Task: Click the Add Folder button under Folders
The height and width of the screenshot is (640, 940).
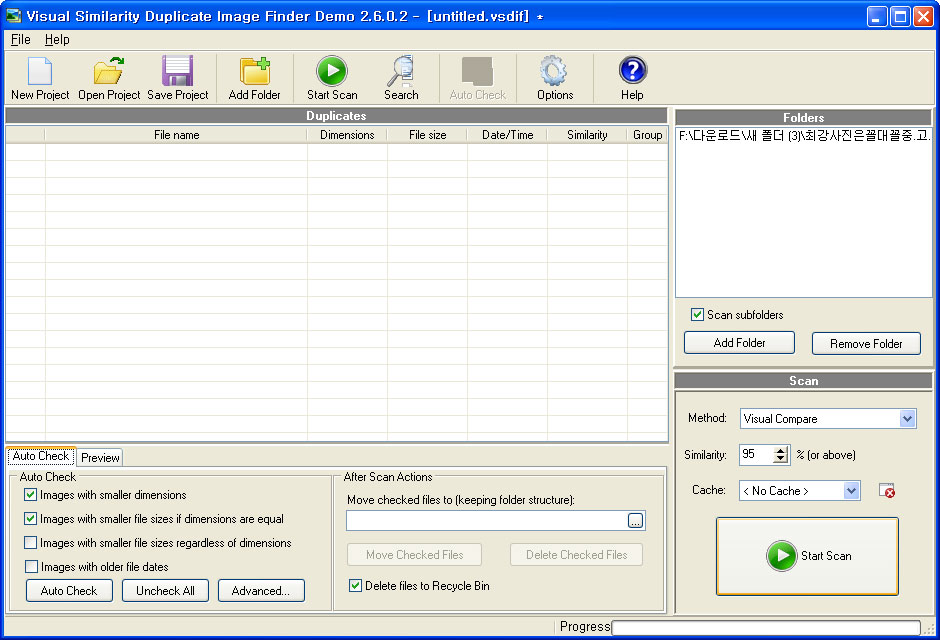Action: 739,343
